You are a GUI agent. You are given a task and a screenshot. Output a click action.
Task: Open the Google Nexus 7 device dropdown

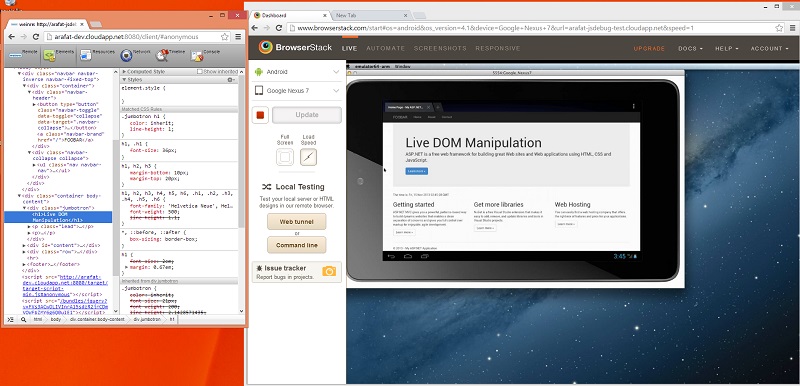click(296, 91)
